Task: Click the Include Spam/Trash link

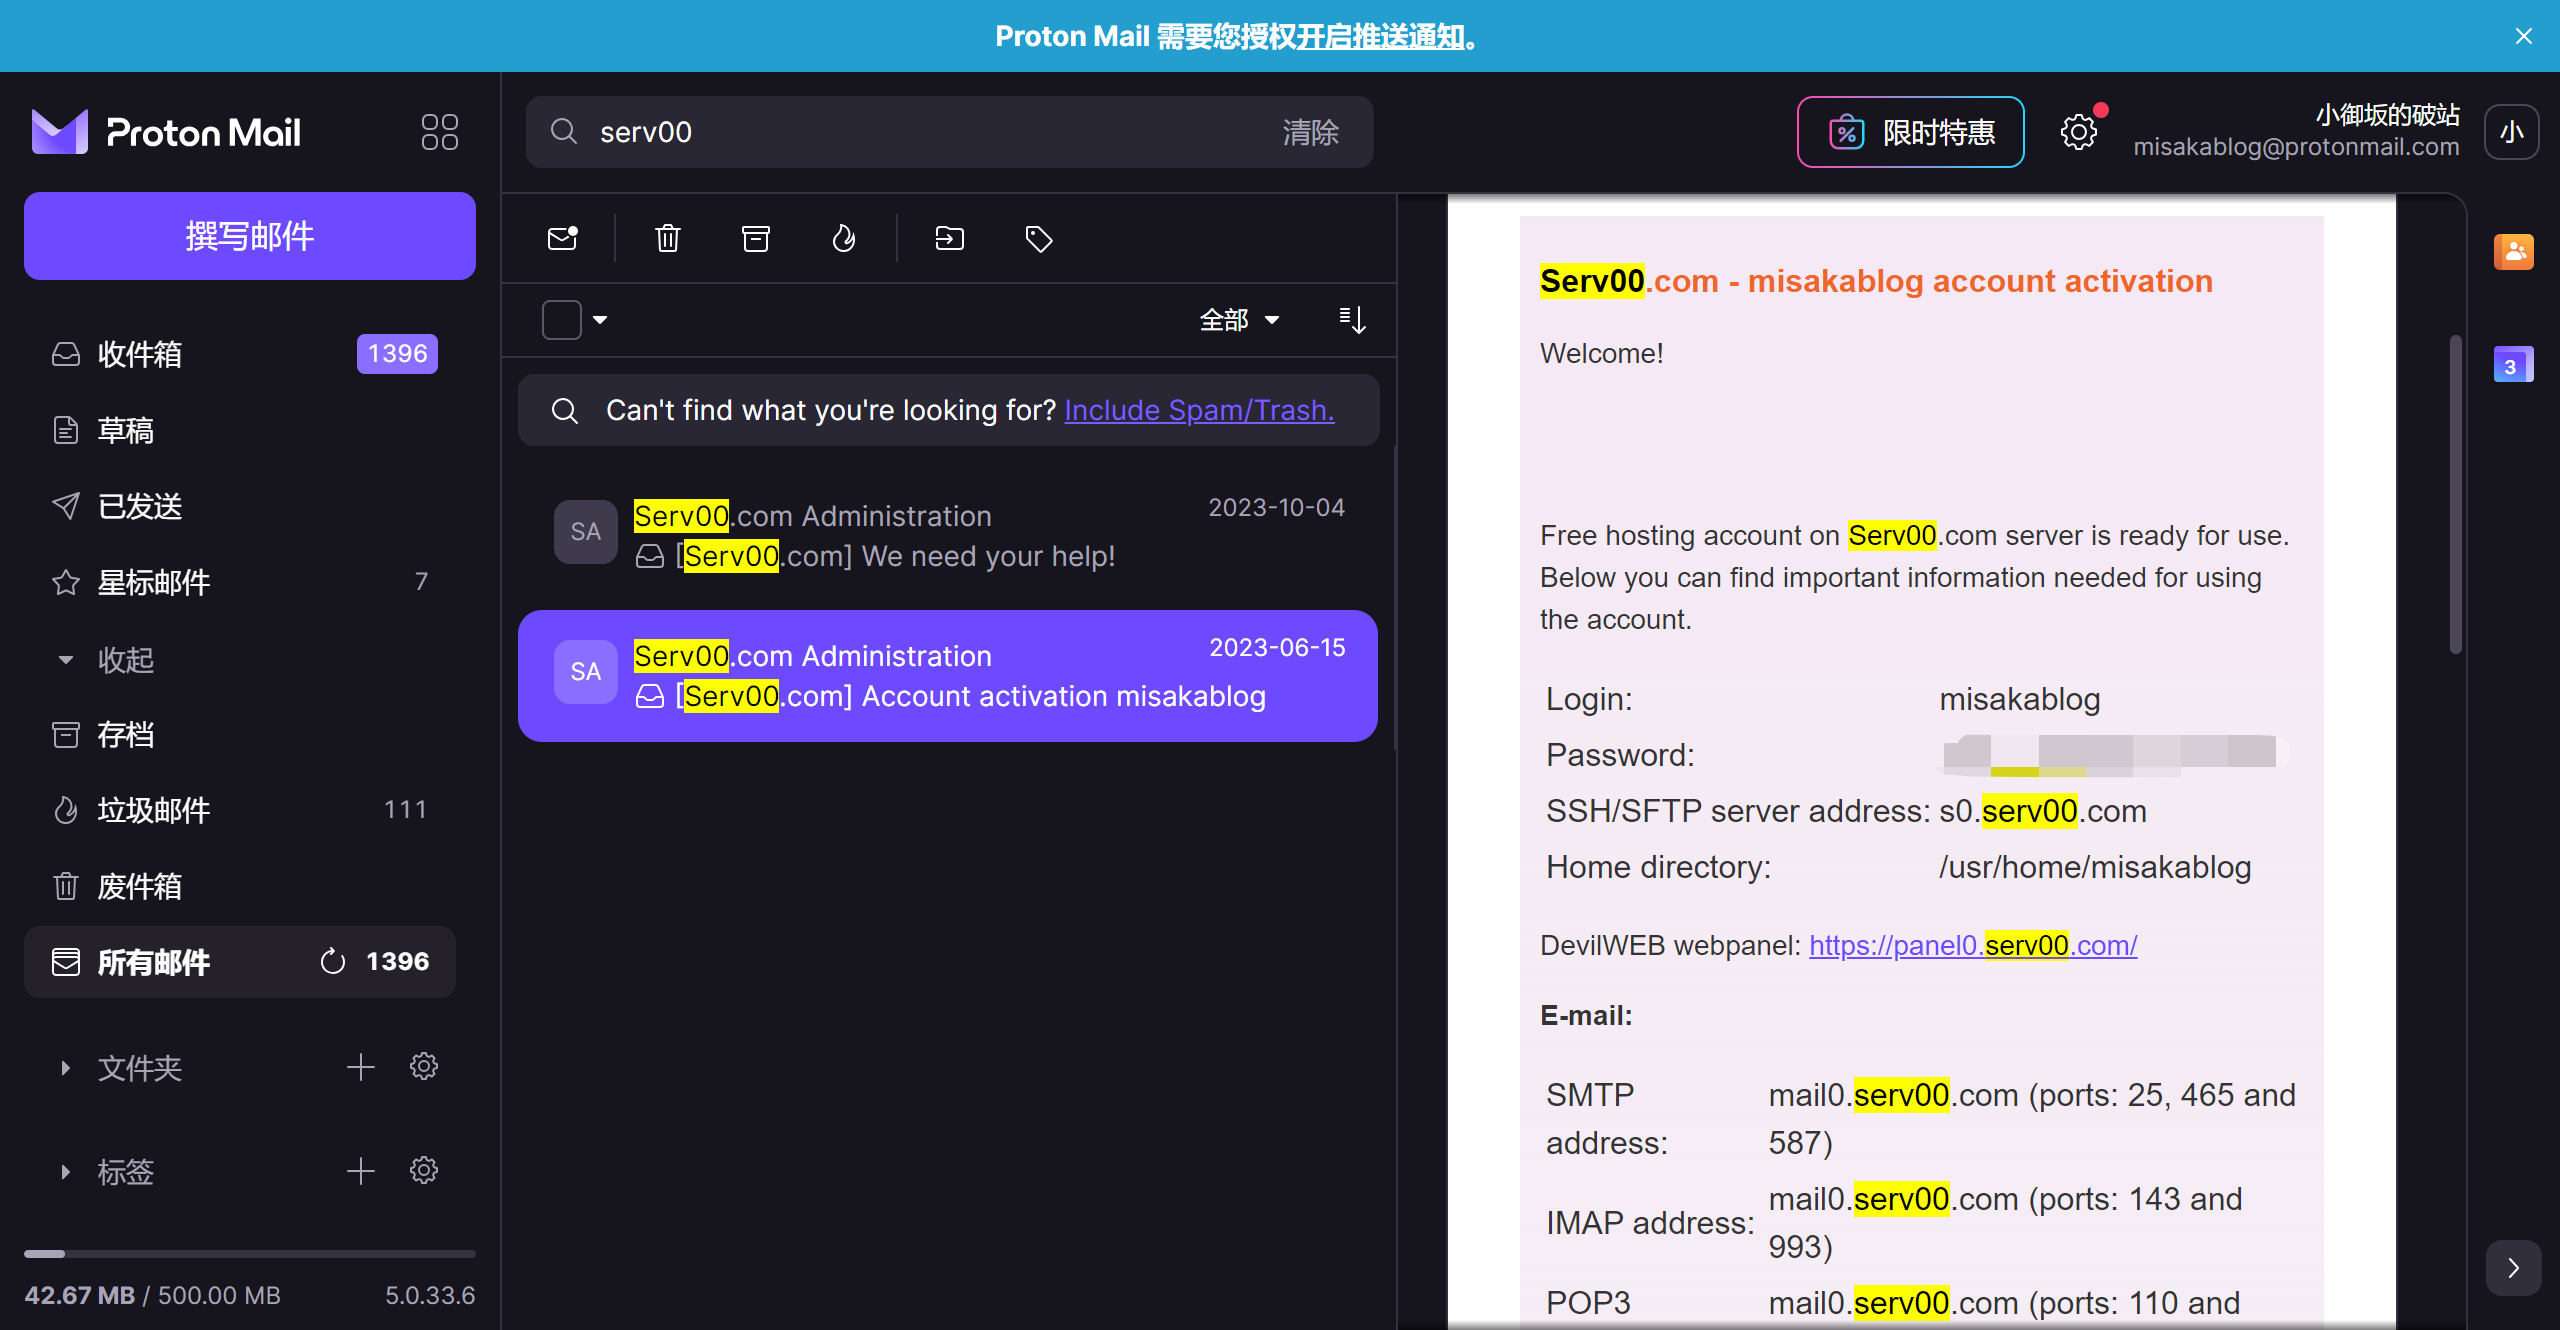Action: [x=1199, y=410]
